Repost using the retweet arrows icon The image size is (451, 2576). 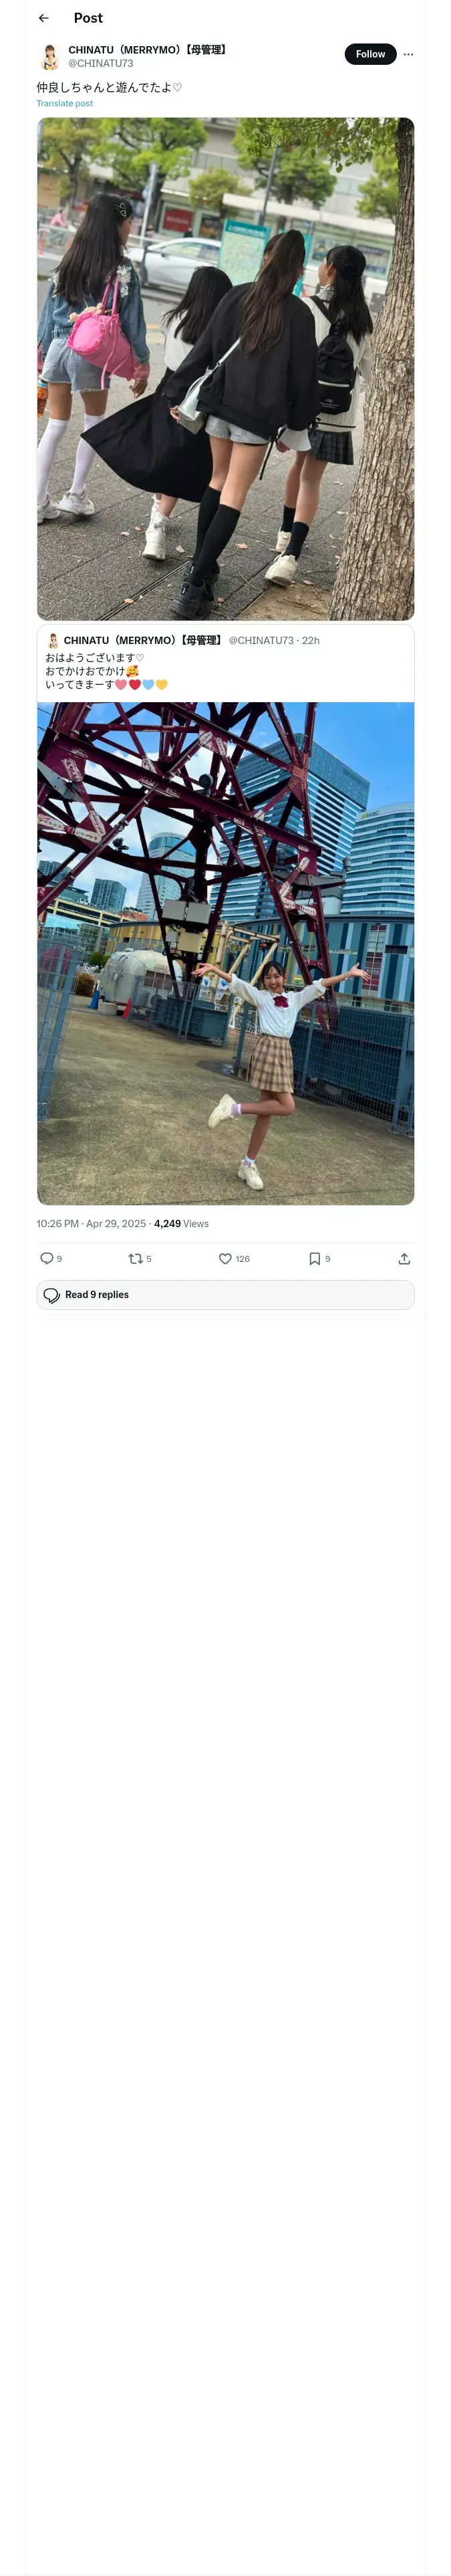coord(135,1258)
